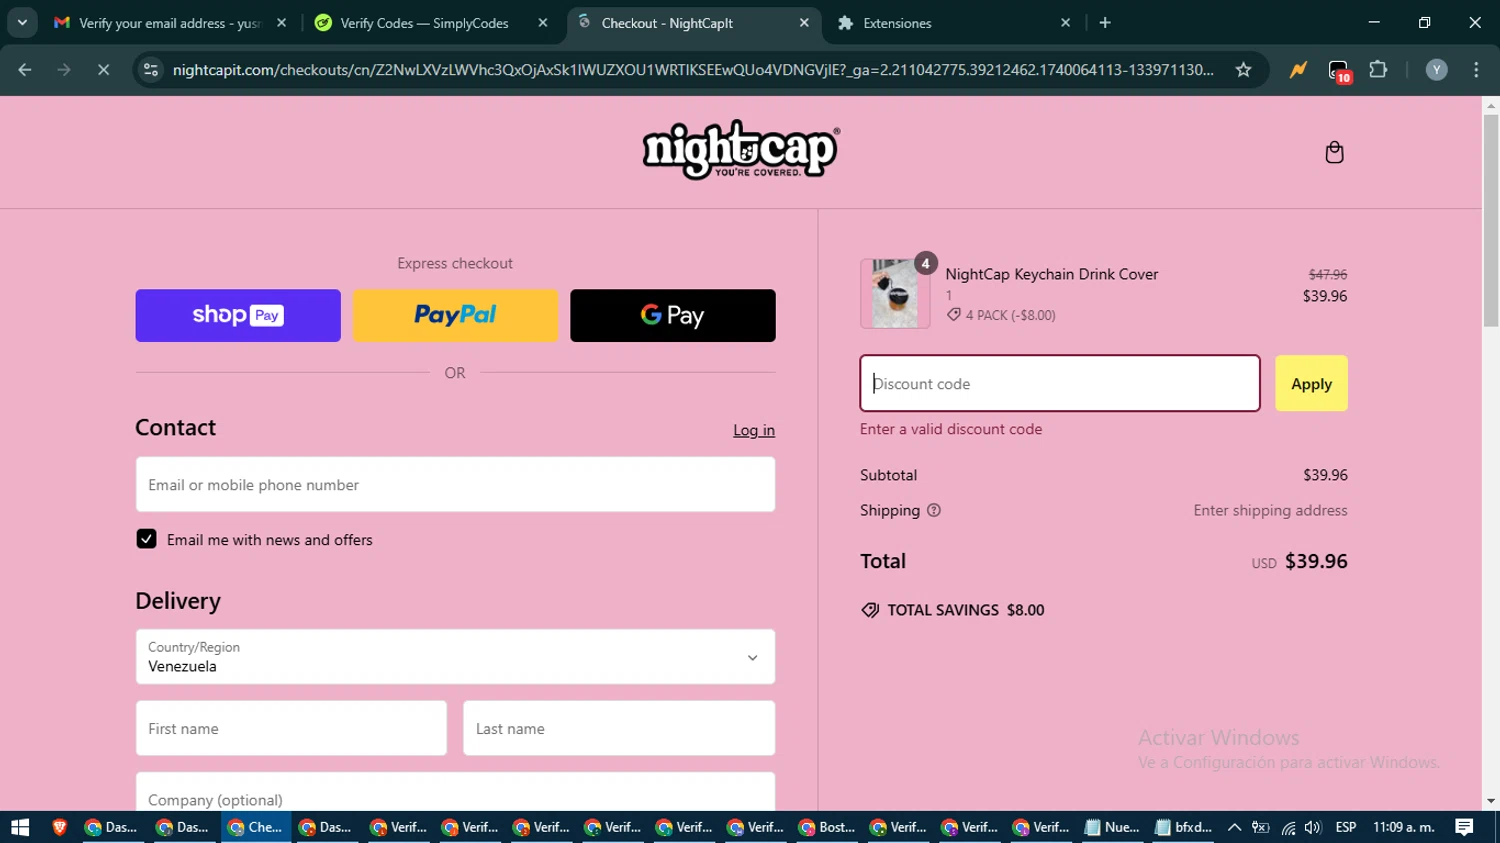Click the Che... active Chrome taskbar item
Image resolution: width=1500 pixels, height=843 pixels.
pyautogui.click(x=256, y=827)
